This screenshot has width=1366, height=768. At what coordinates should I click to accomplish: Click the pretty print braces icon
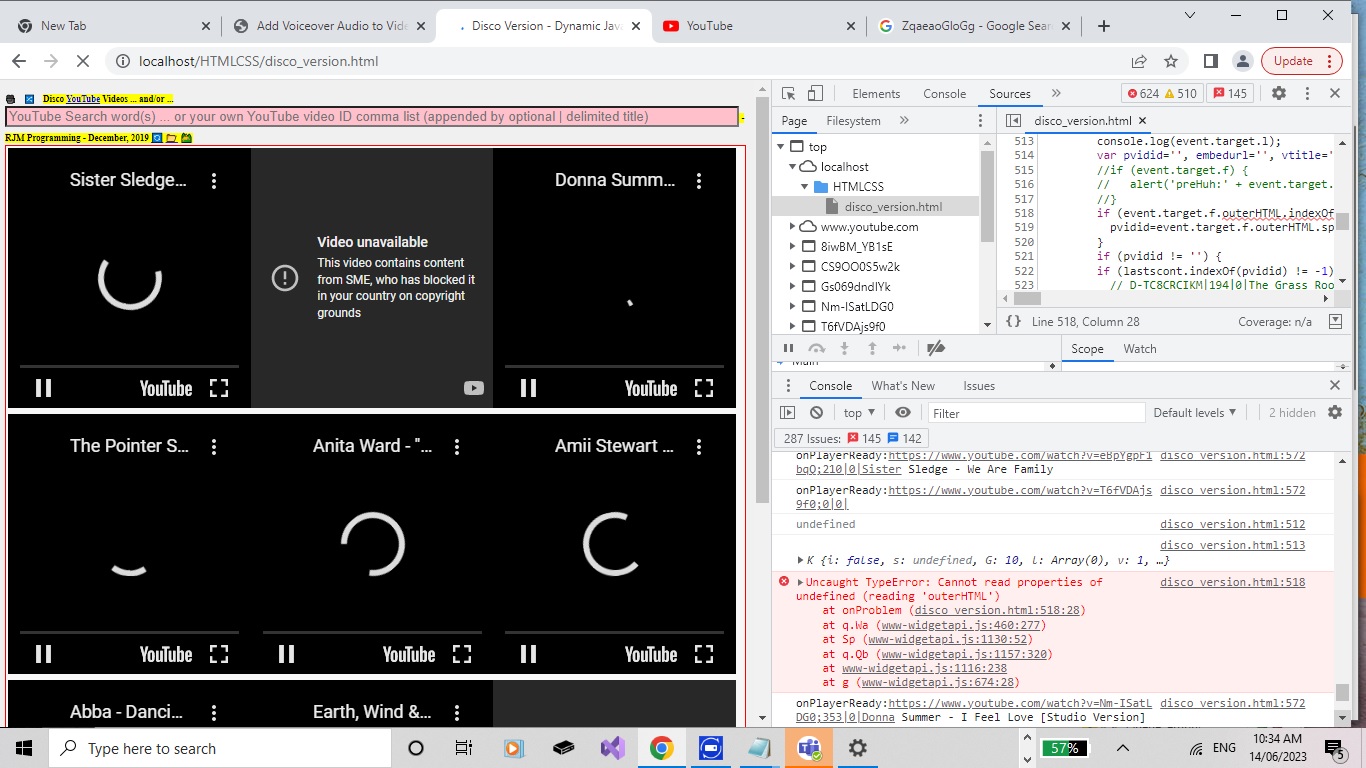[1013, 322]
